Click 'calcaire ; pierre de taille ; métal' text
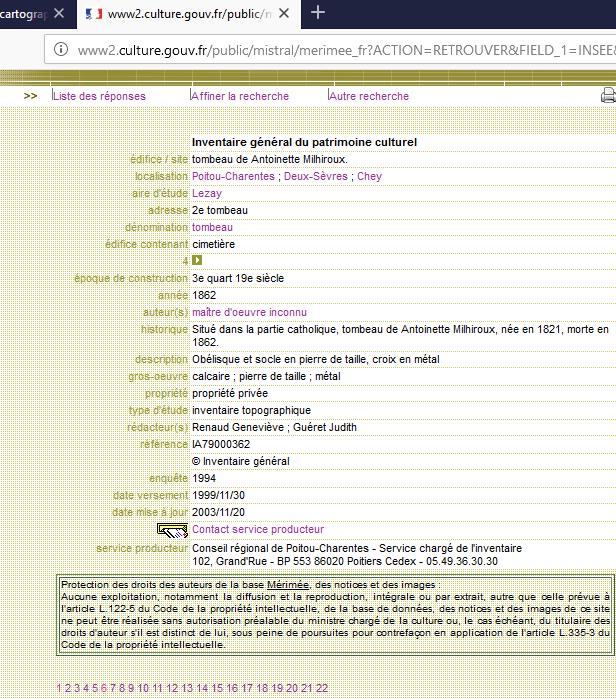Screen dimensions: 616x699 tap(266, 376)
